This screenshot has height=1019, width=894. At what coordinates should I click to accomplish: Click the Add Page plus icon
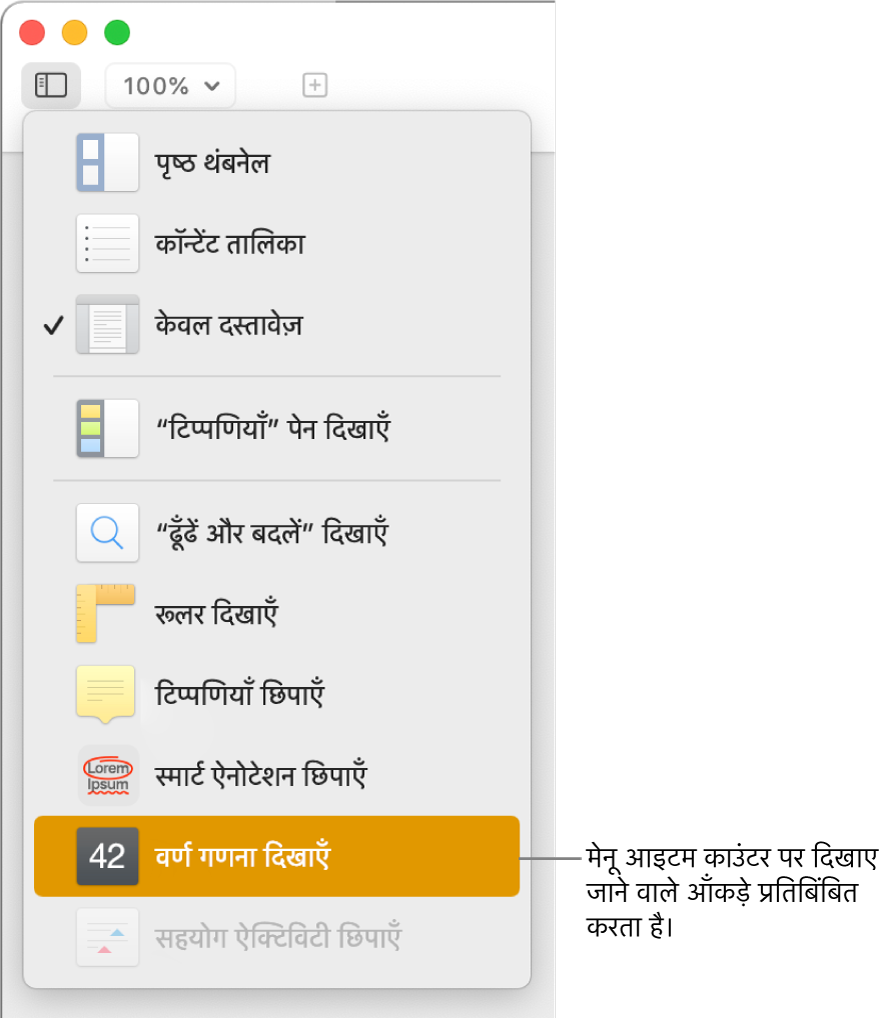(315, 85)
